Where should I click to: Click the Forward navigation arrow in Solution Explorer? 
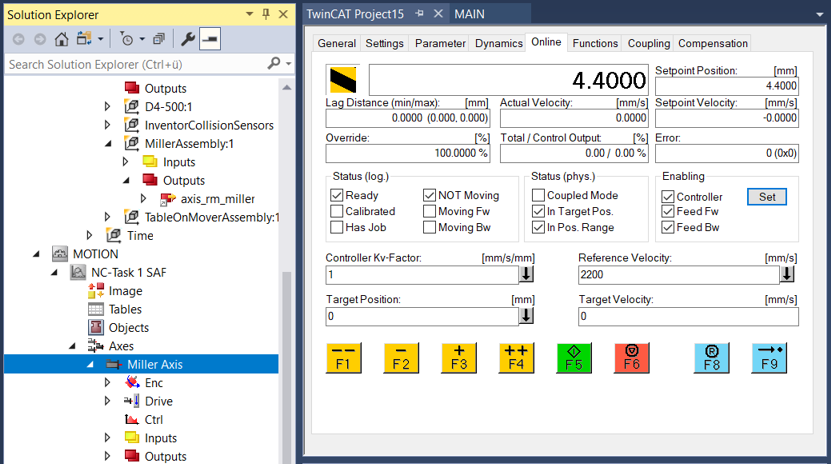pos(40,39)
